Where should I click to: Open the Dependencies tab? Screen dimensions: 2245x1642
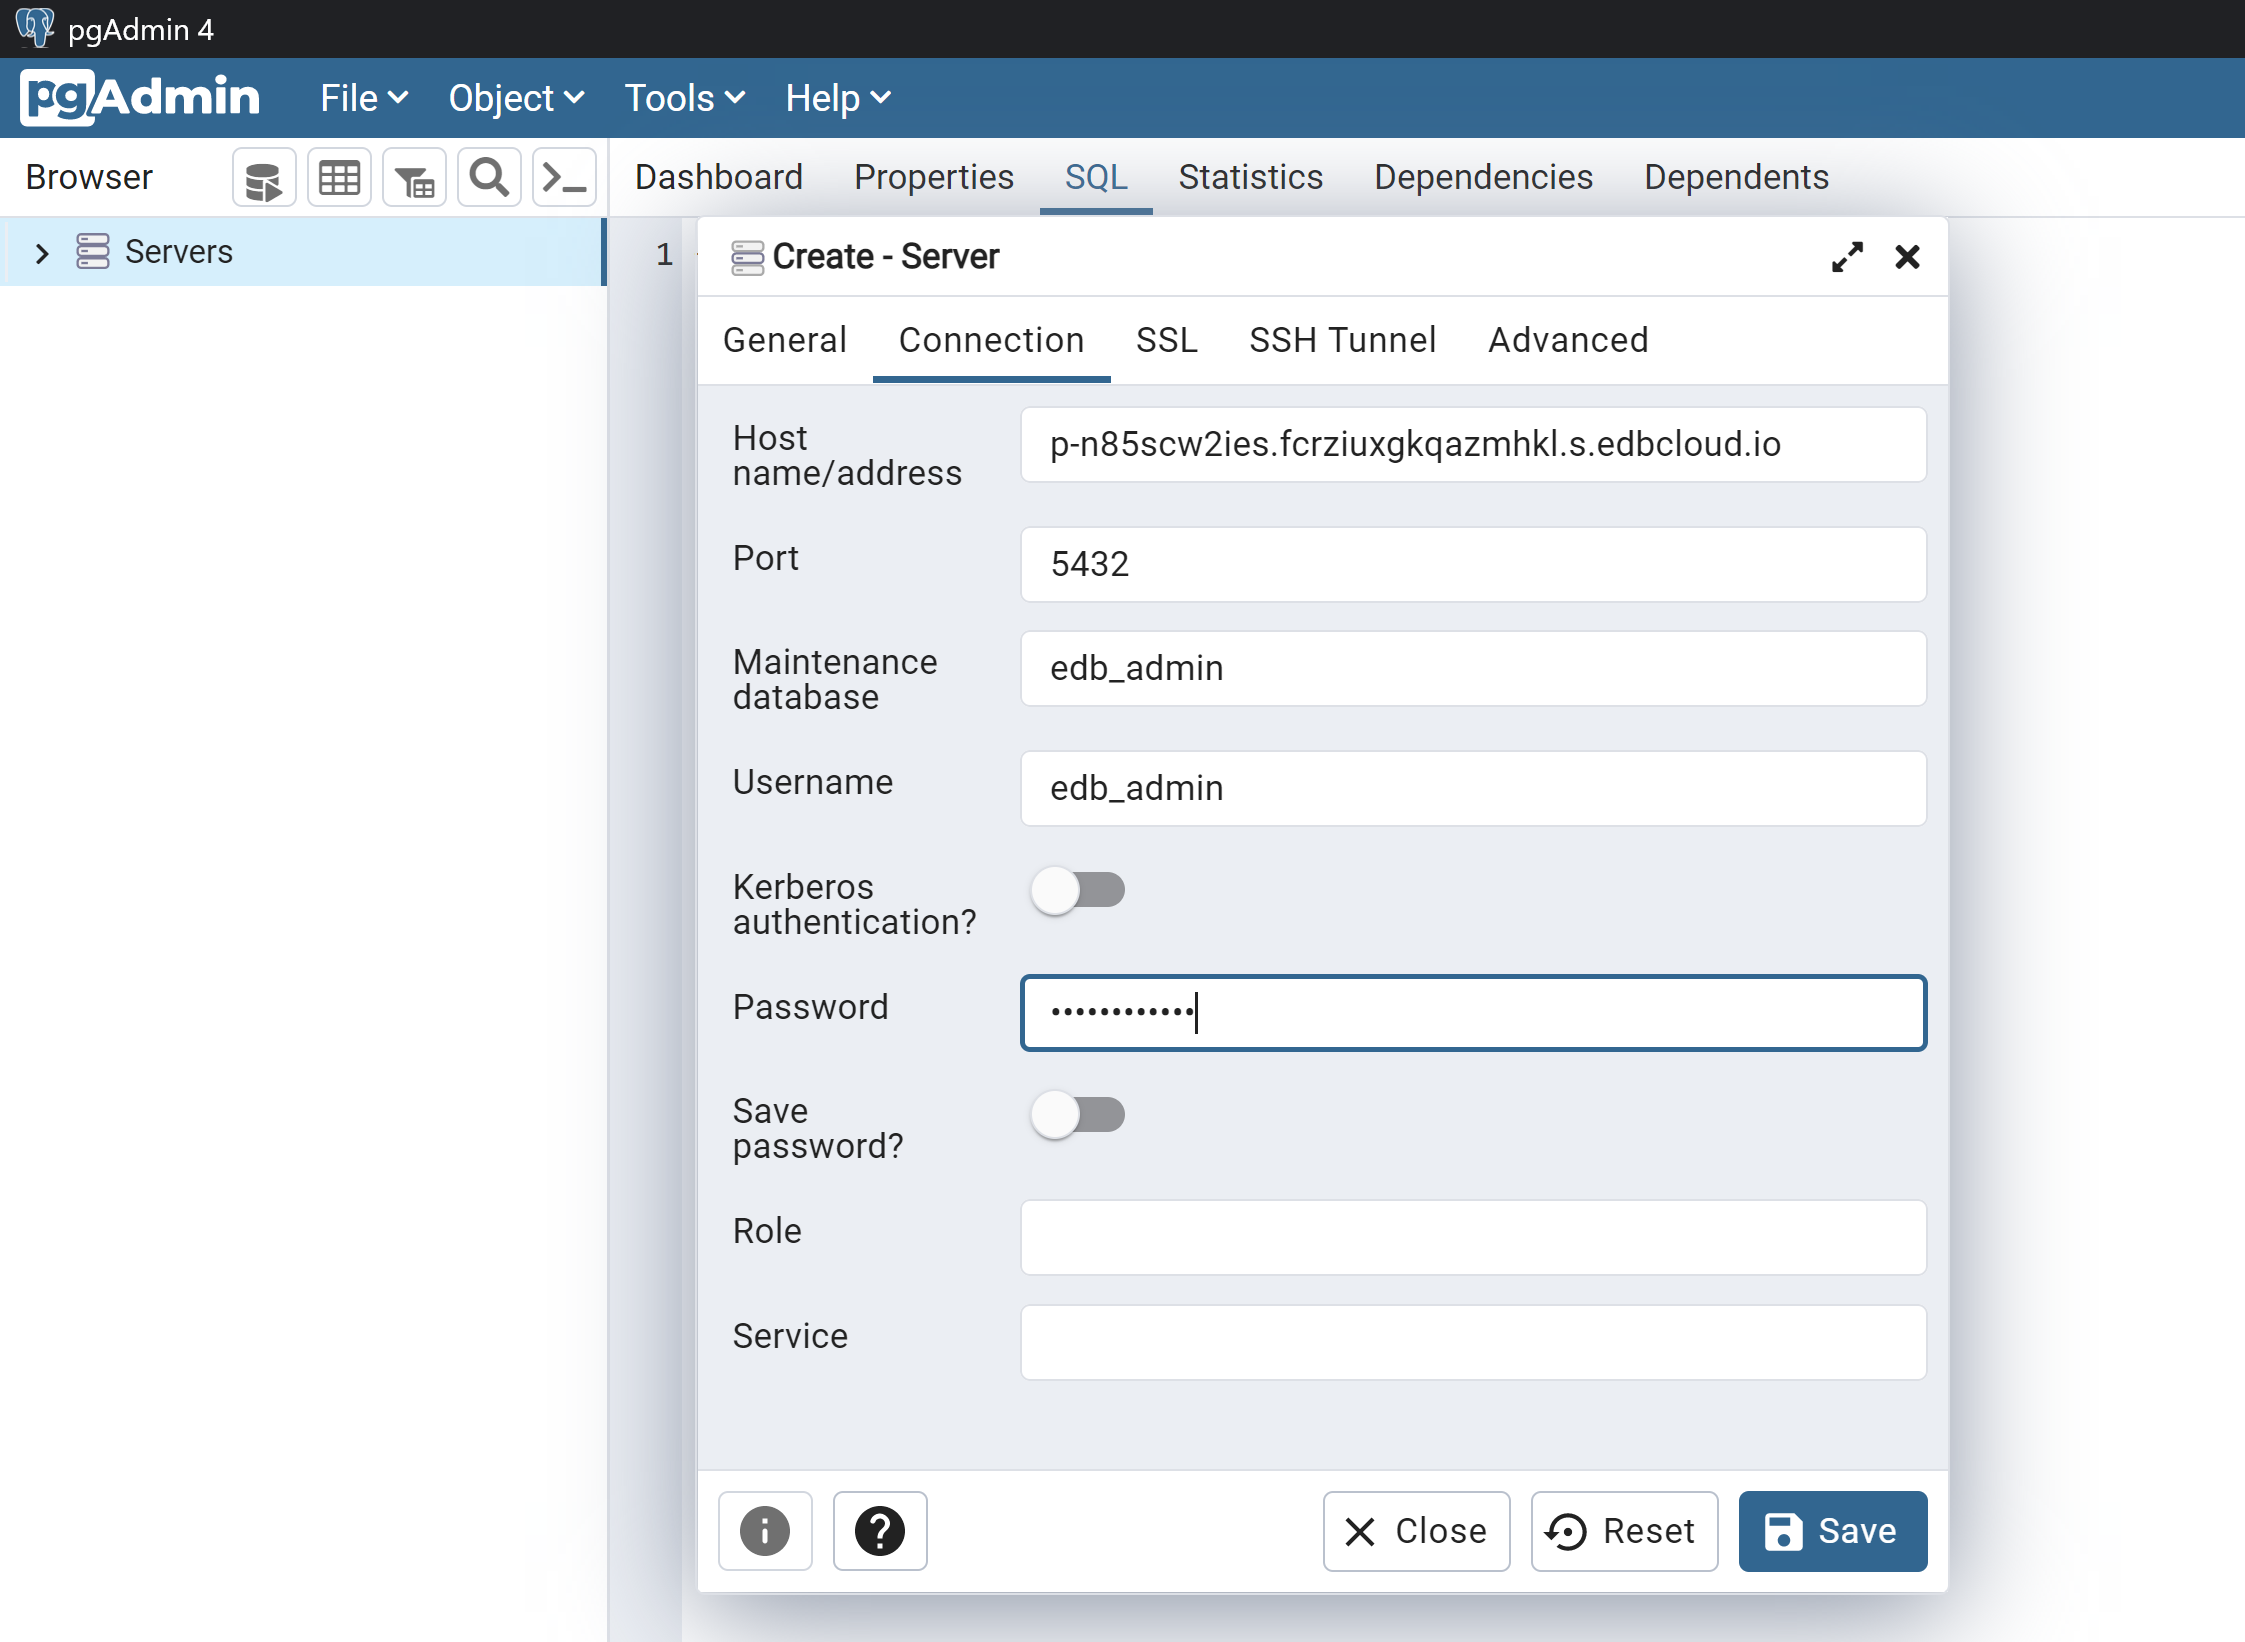(x=1483, y=177)
